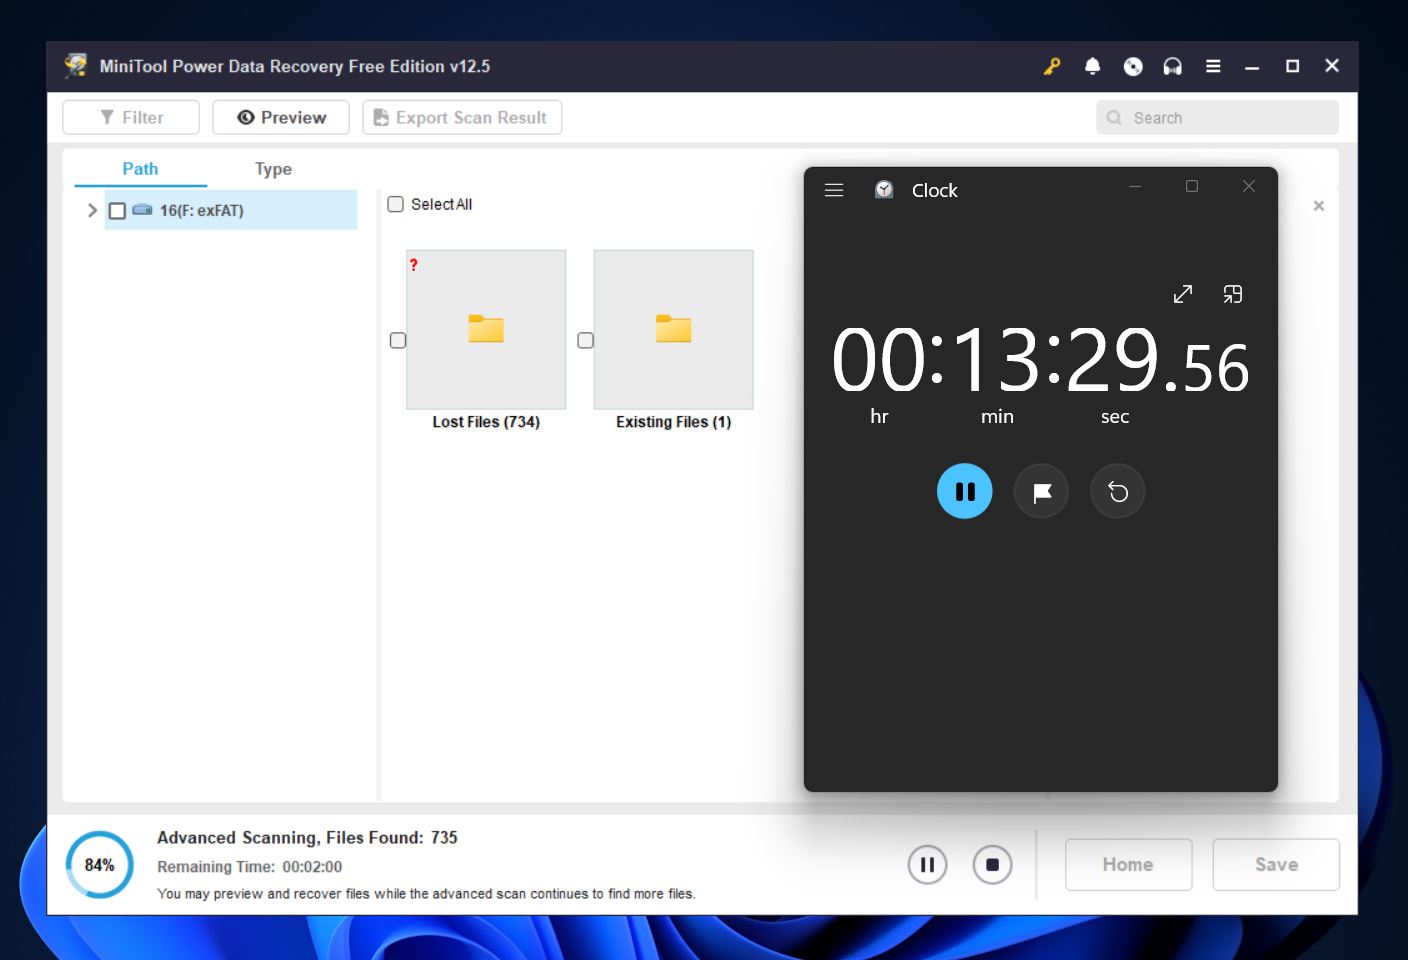Viewport: 1408px width, 960px height.
Task: Stop the advanced scan
Action: (x=992, y=865)
